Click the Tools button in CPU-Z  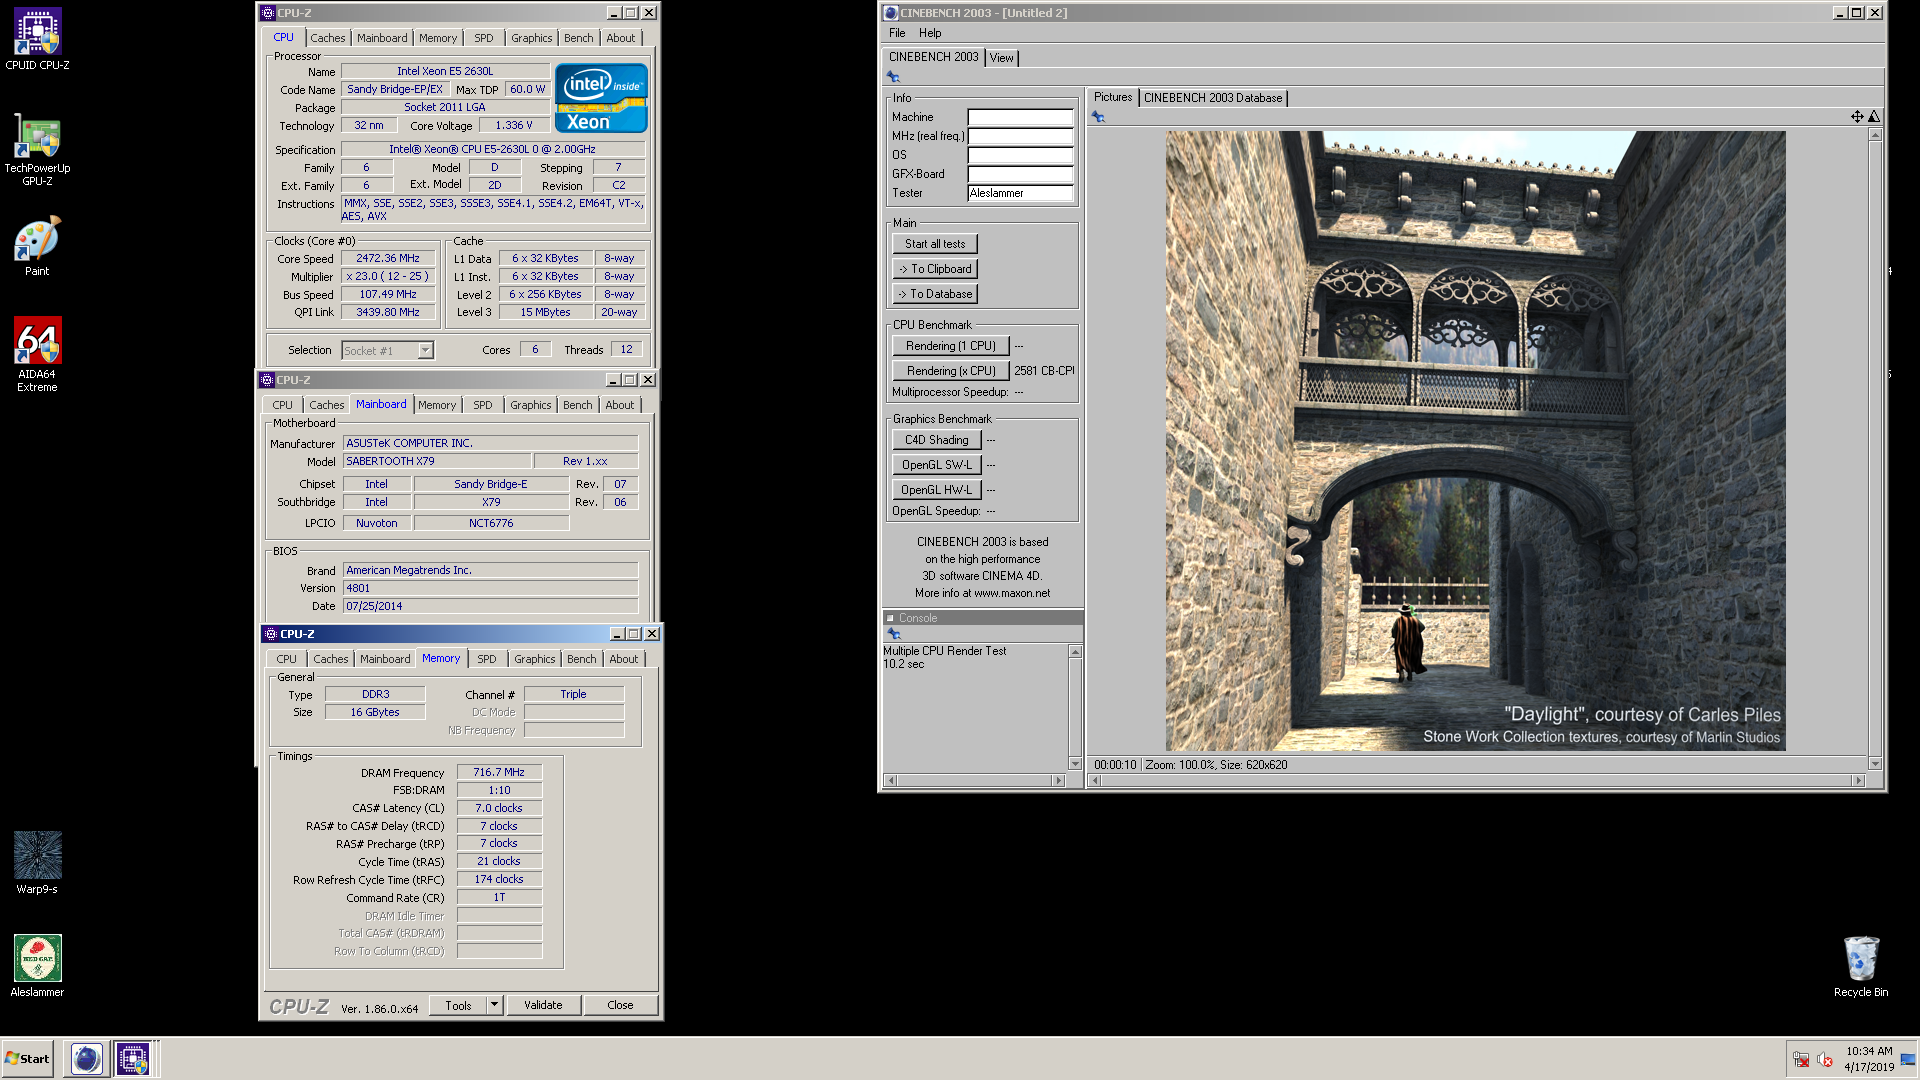(x=459, y=1005)
